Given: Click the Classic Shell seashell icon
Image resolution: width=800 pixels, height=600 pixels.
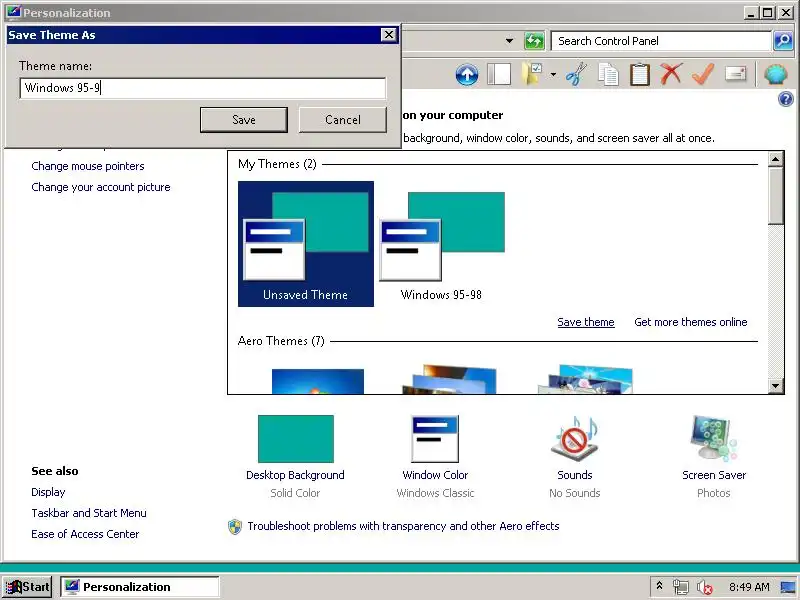Looking at the screenshot, I should 776,74.
